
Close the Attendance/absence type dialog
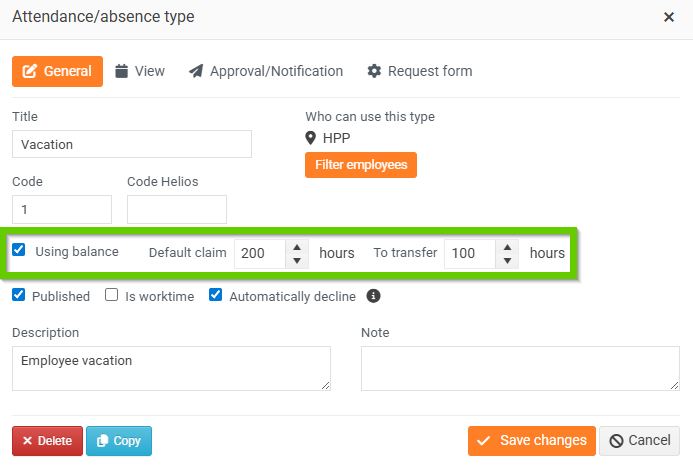[x=669, y=17]
